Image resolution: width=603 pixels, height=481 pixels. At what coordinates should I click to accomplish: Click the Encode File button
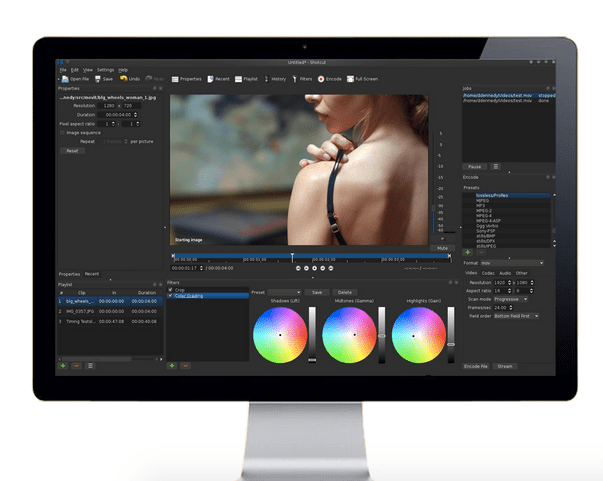[476, 366]
